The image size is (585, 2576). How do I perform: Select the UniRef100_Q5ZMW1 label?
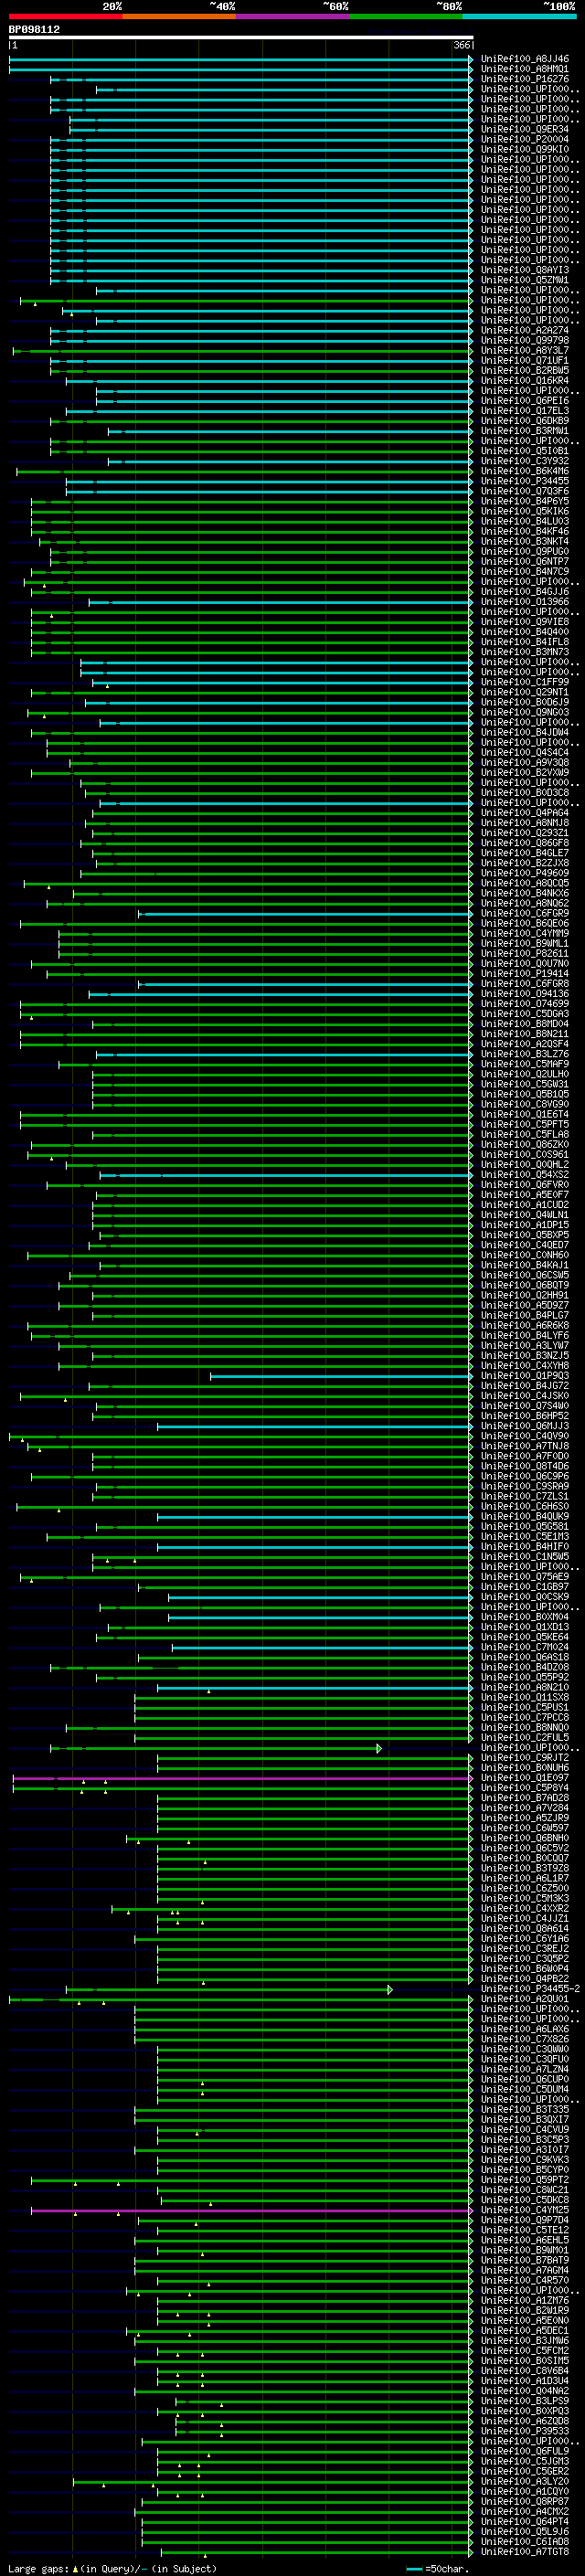(x=524, y=280)
